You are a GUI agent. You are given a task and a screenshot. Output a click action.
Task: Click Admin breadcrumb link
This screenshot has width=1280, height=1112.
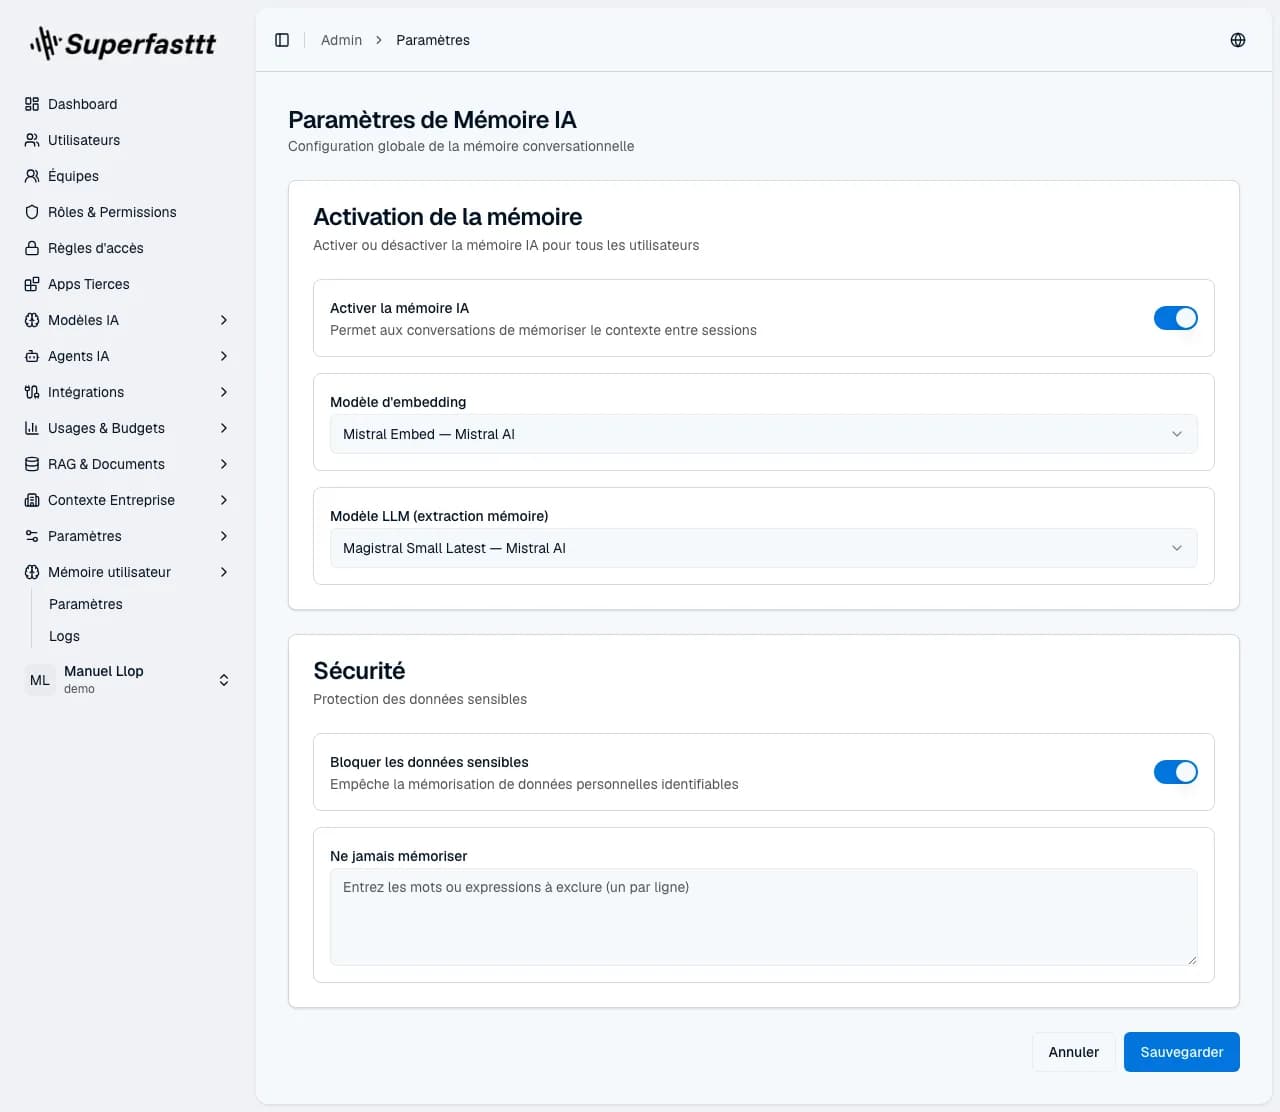pyautogui.click(x=341, y=40)
